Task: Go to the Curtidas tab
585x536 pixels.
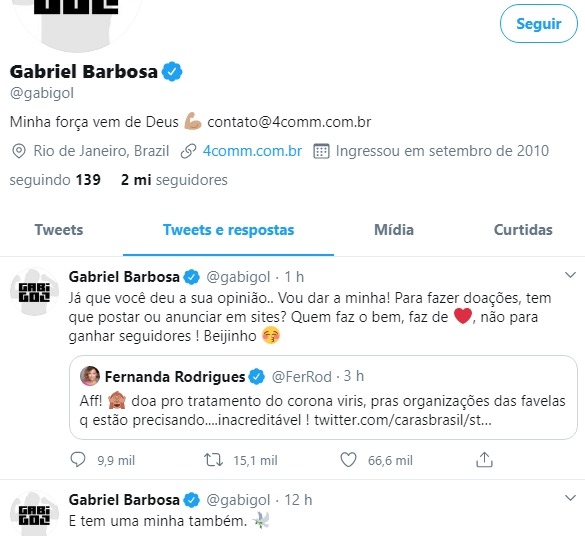Action: click(523, 230)
